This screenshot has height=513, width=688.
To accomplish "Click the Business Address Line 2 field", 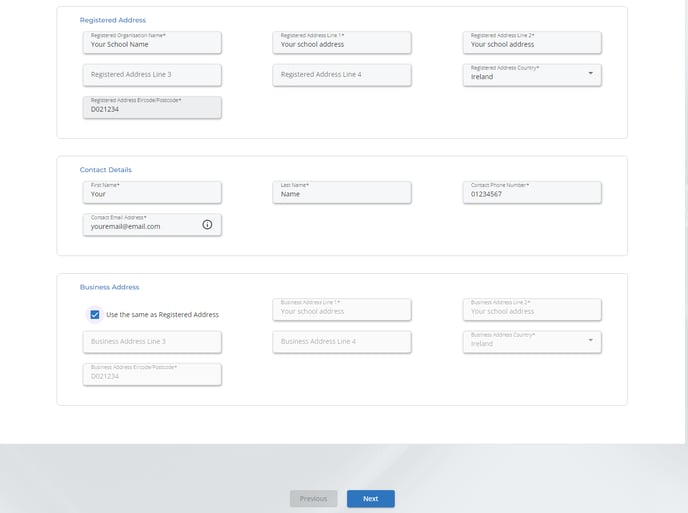I will 532,310.
